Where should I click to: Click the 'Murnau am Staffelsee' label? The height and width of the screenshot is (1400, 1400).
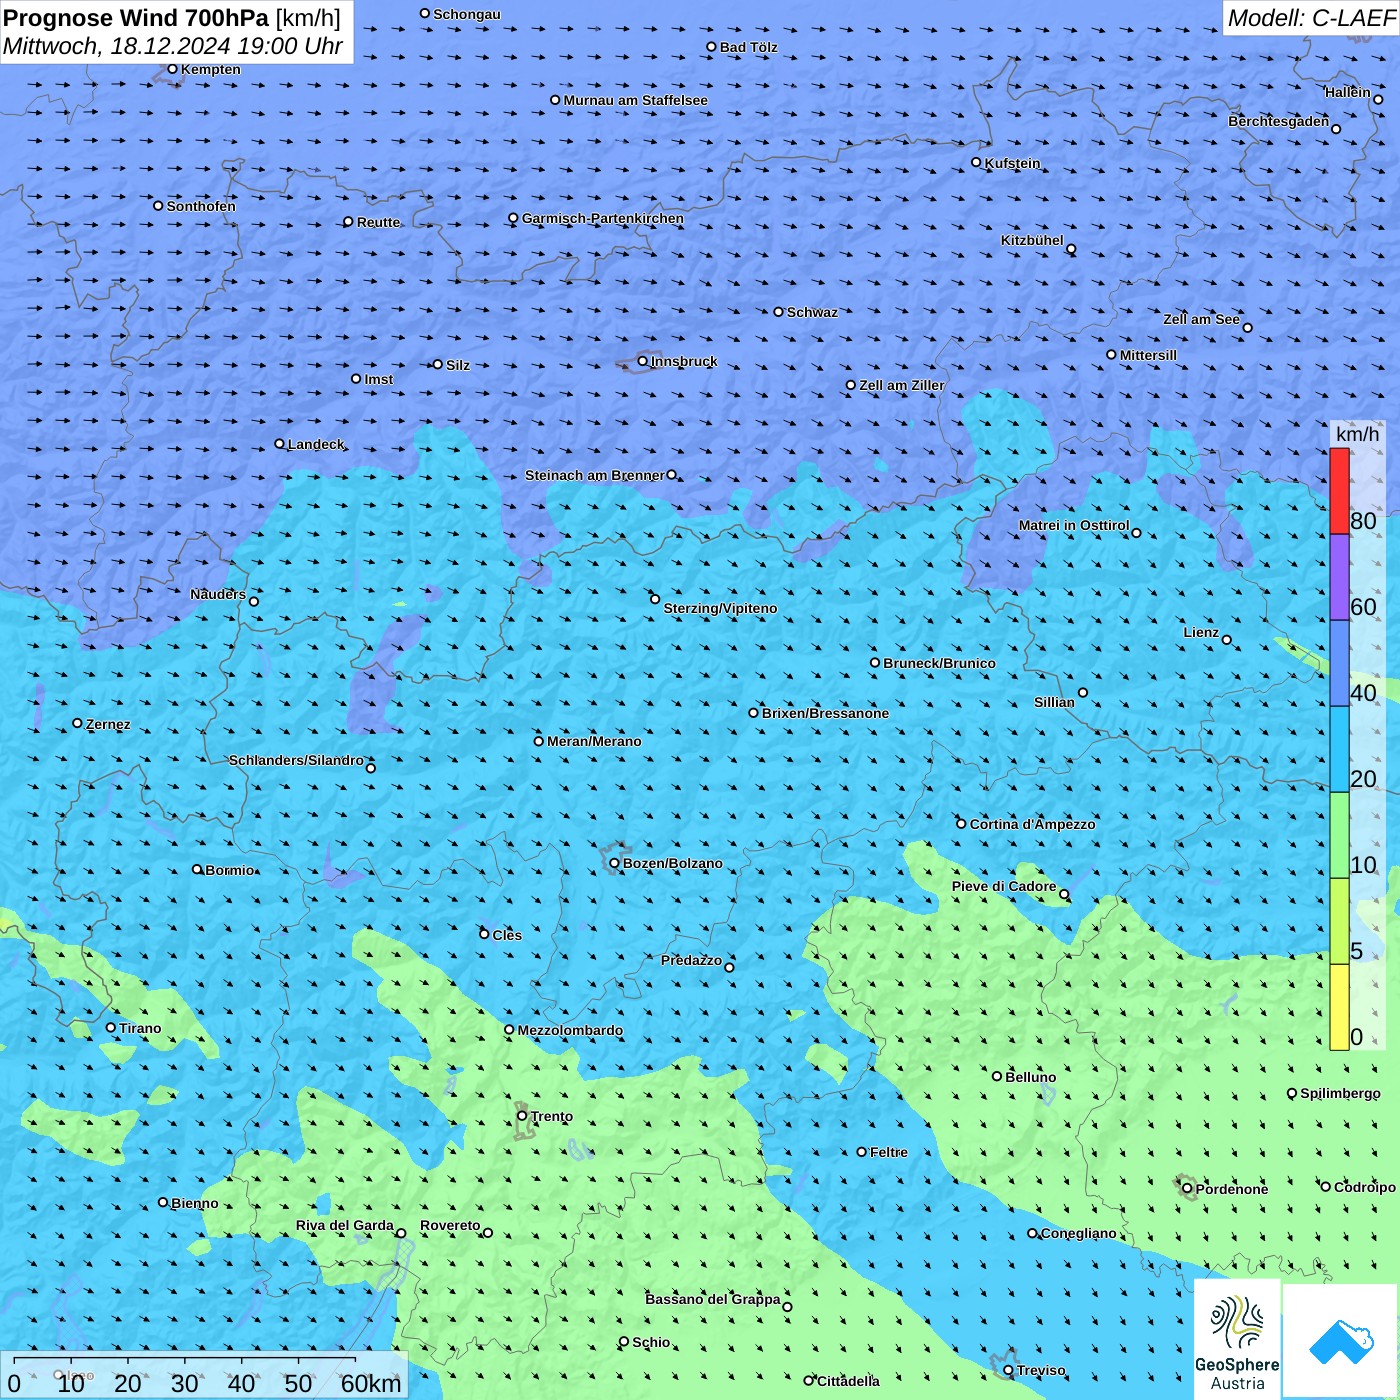(635, 100)
